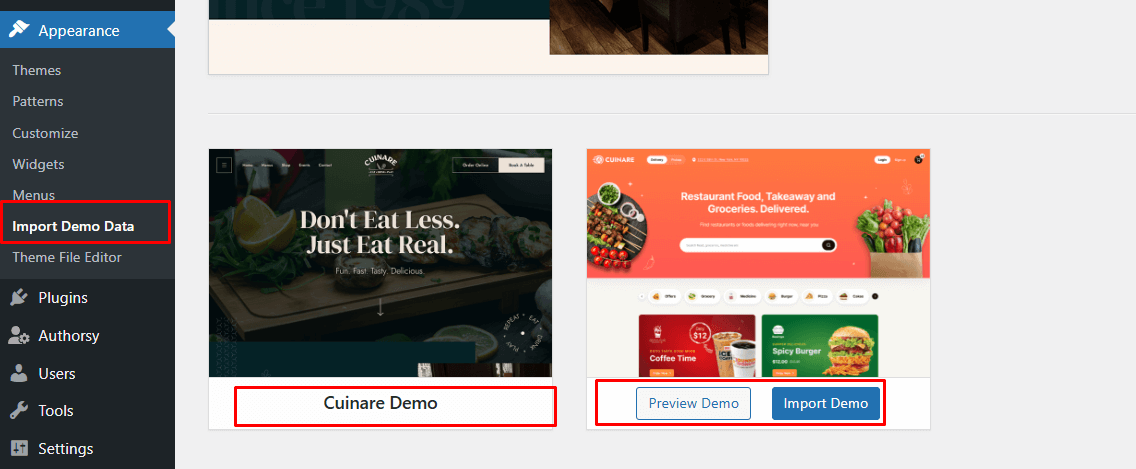Click the Cuinare Demo title

381,403
